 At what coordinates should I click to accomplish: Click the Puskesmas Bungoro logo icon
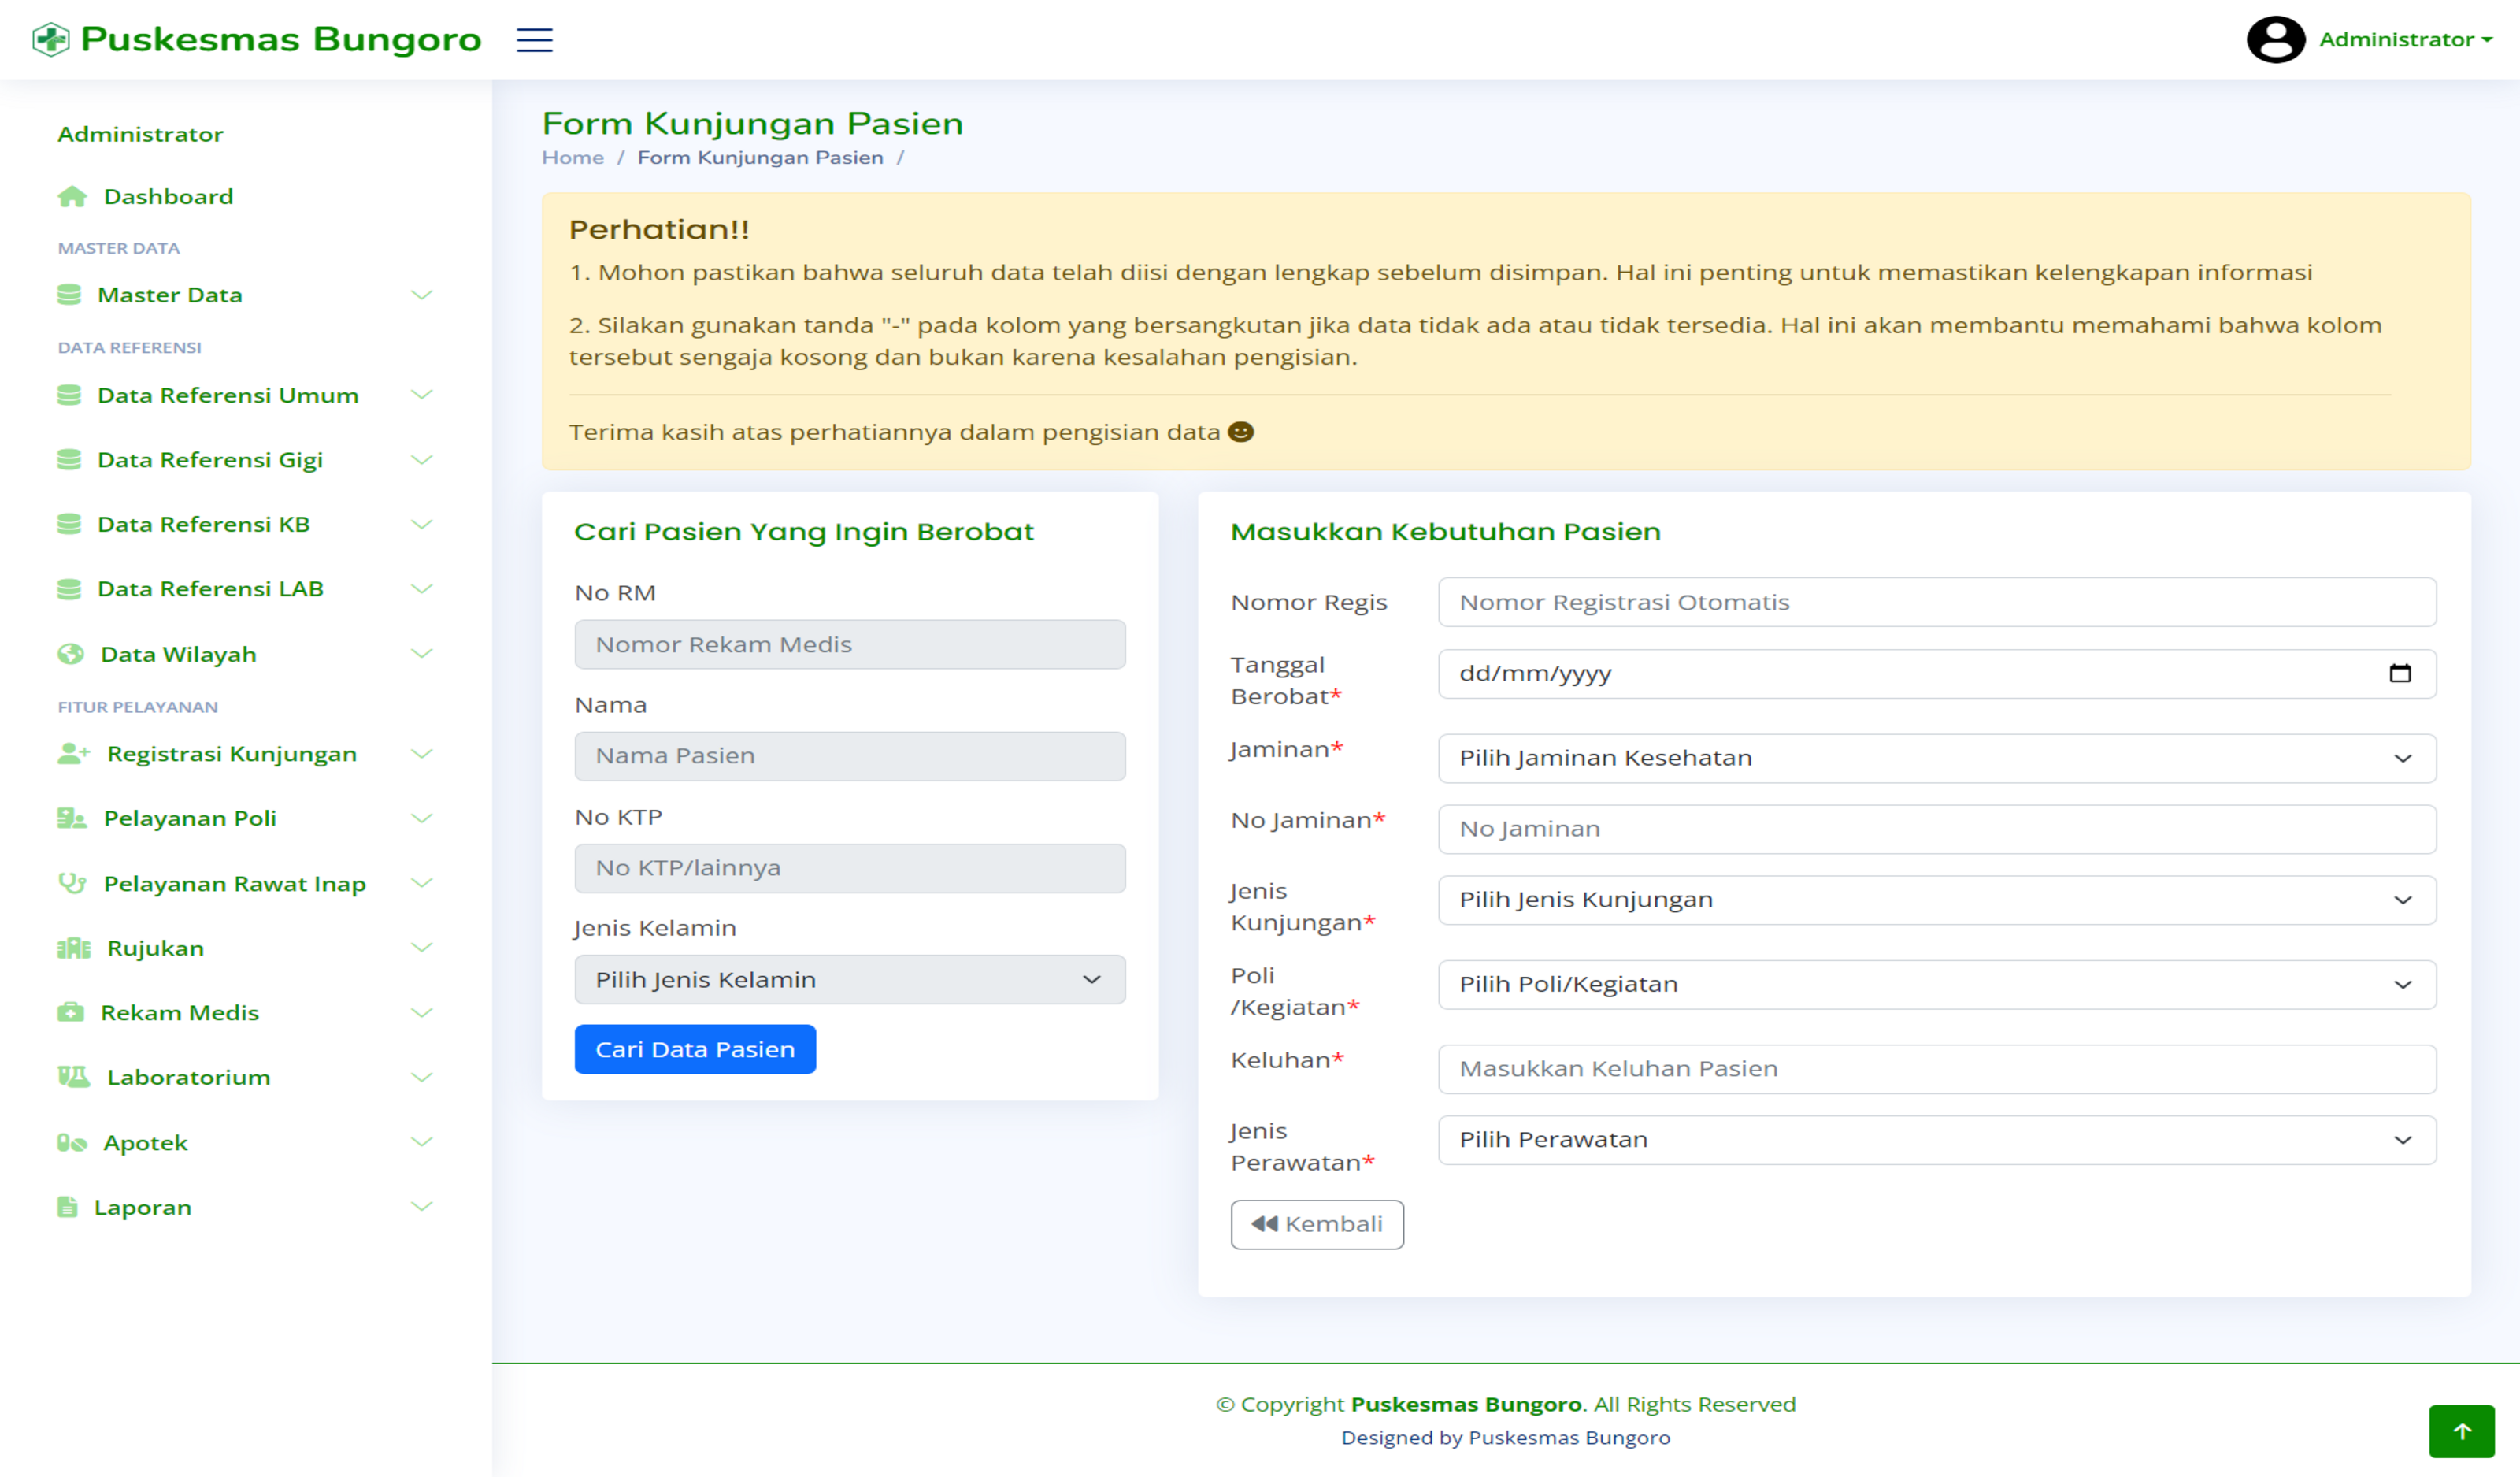tap(51, 40)
